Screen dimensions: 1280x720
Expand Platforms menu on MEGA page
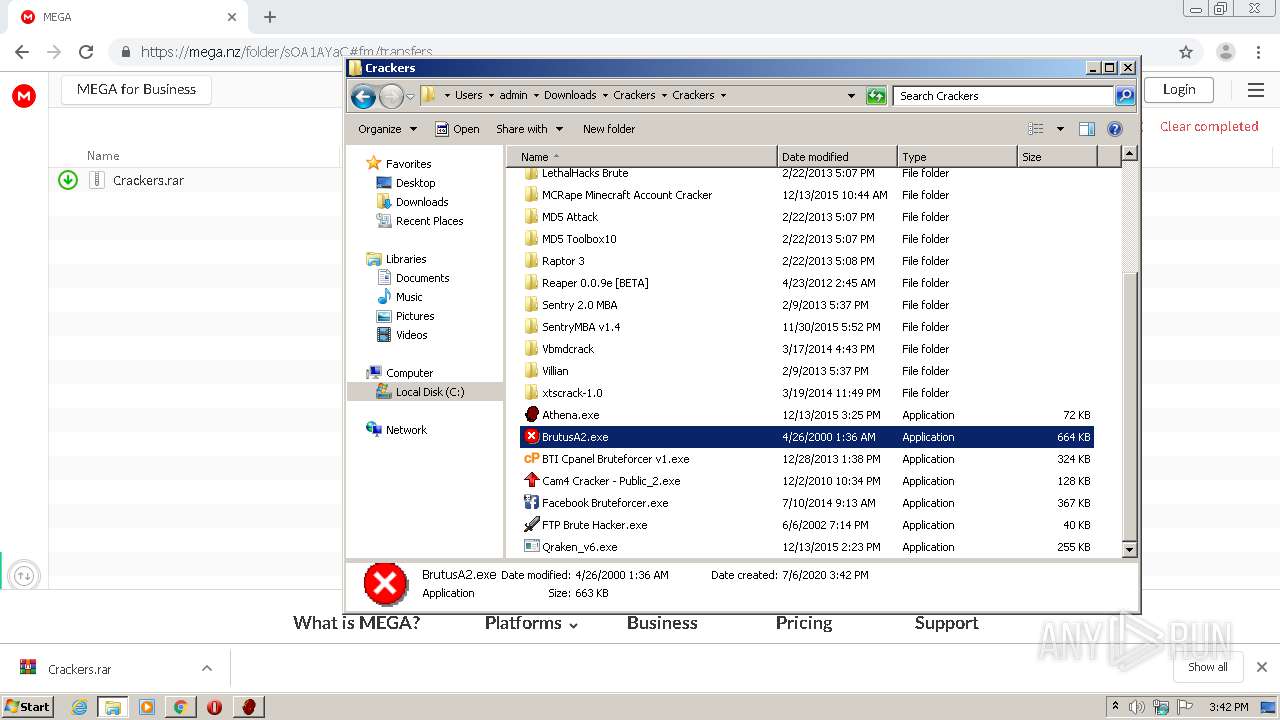531,623
